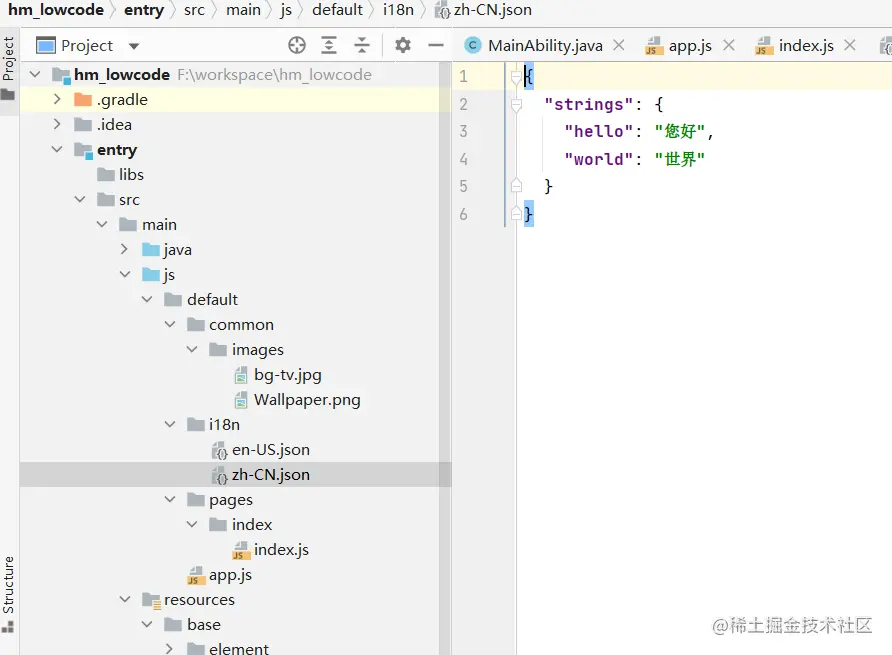Click the "hello" key in editor

[599, 131]
